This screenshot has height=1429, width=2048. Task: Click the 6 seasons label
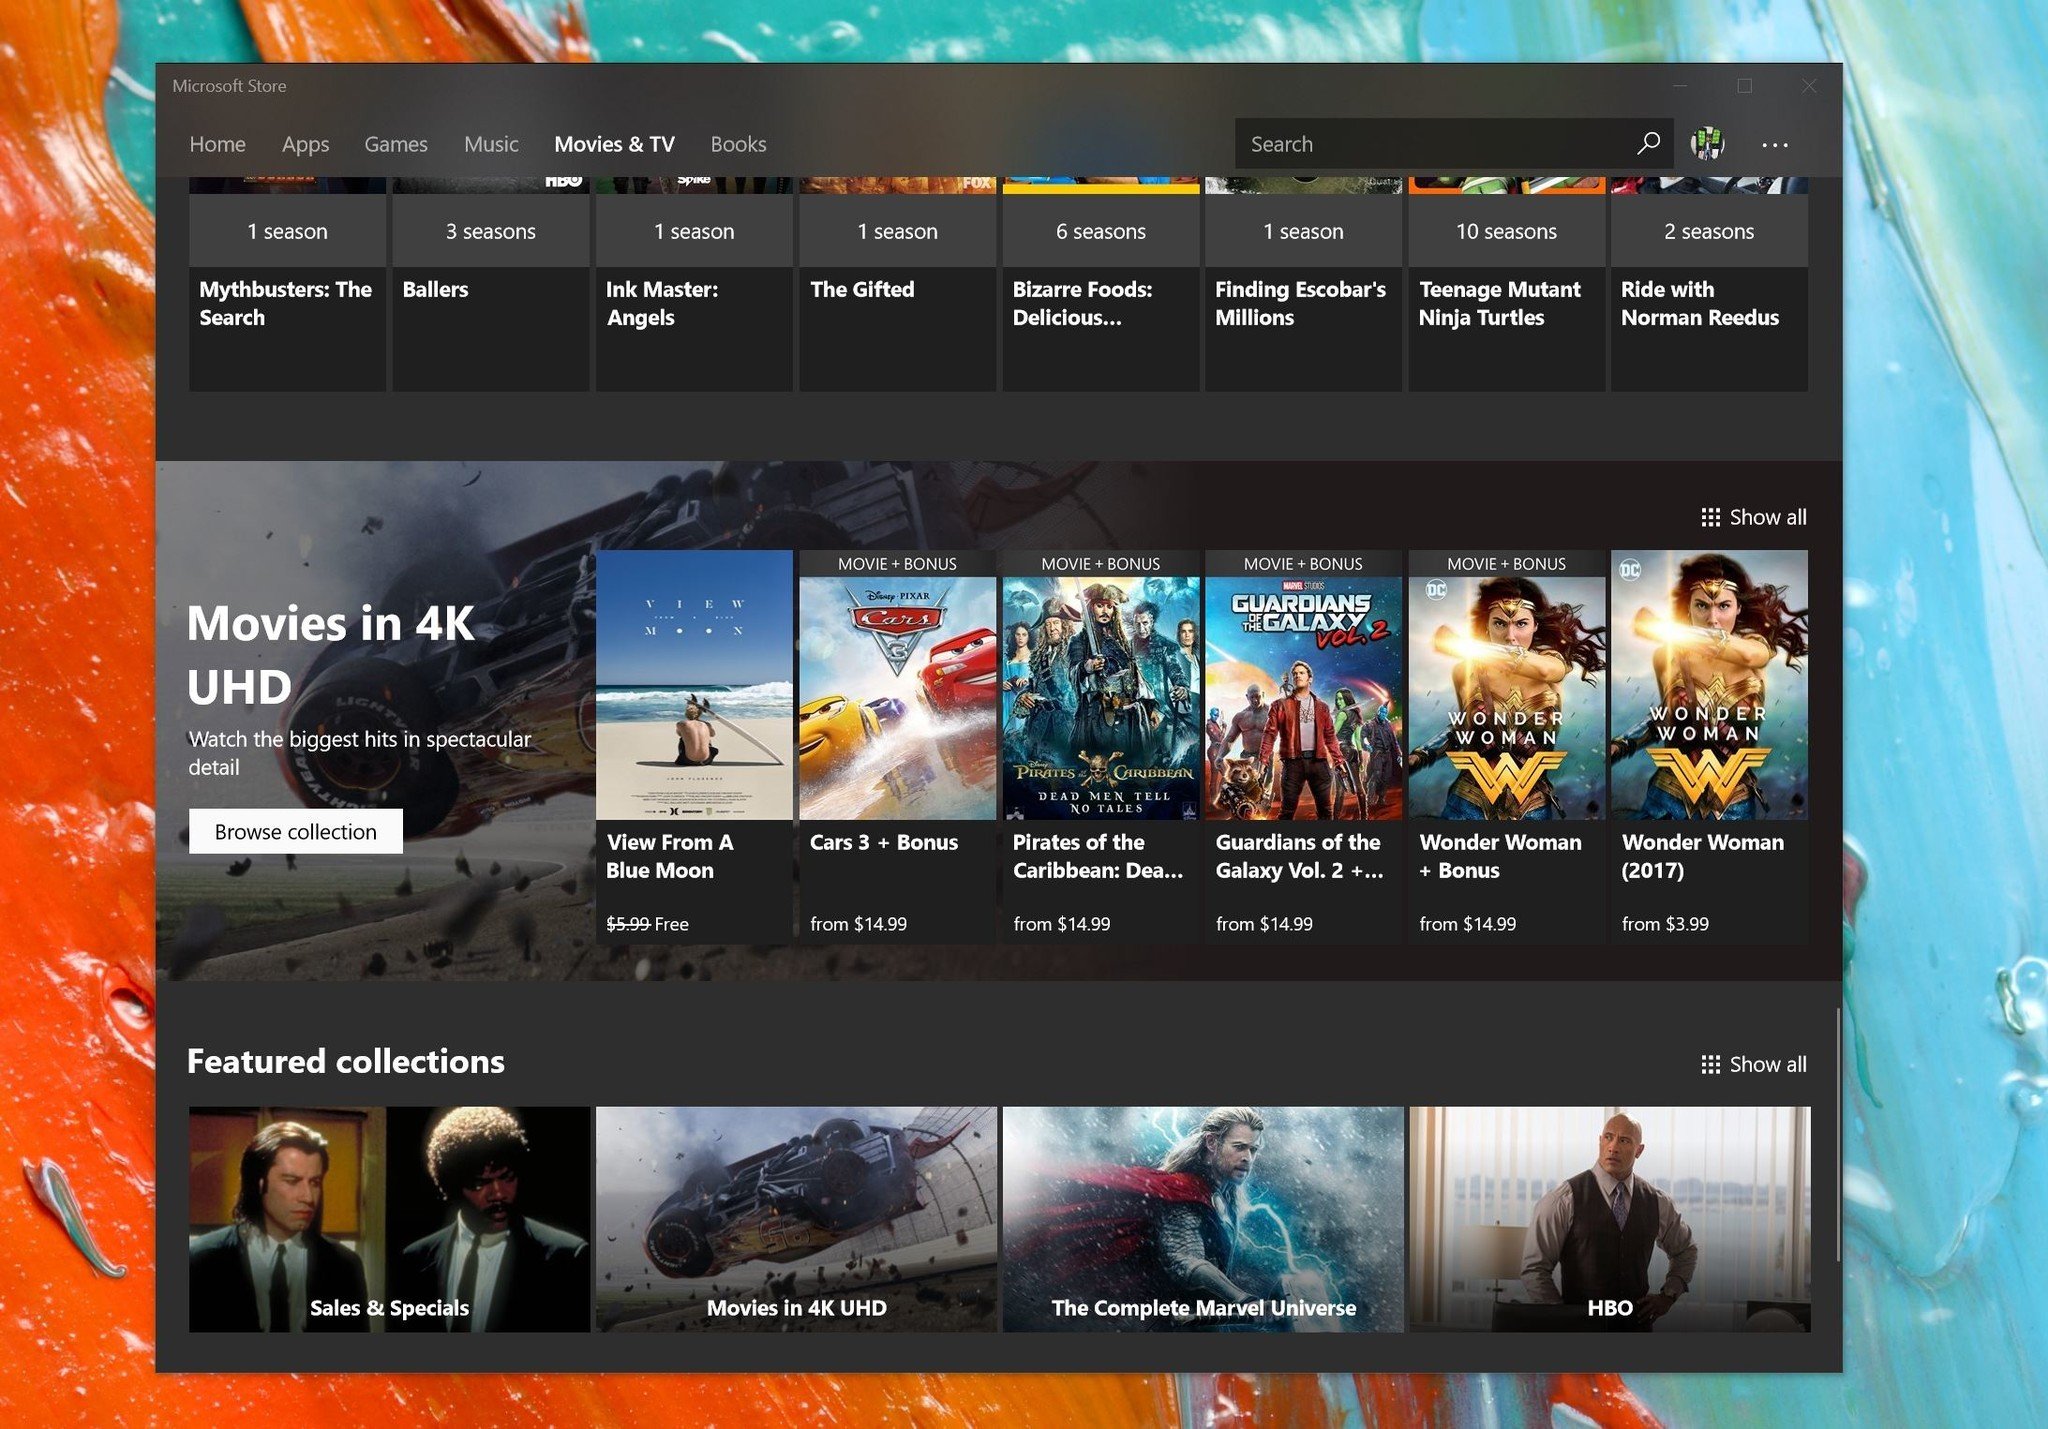coord(1101,231)
